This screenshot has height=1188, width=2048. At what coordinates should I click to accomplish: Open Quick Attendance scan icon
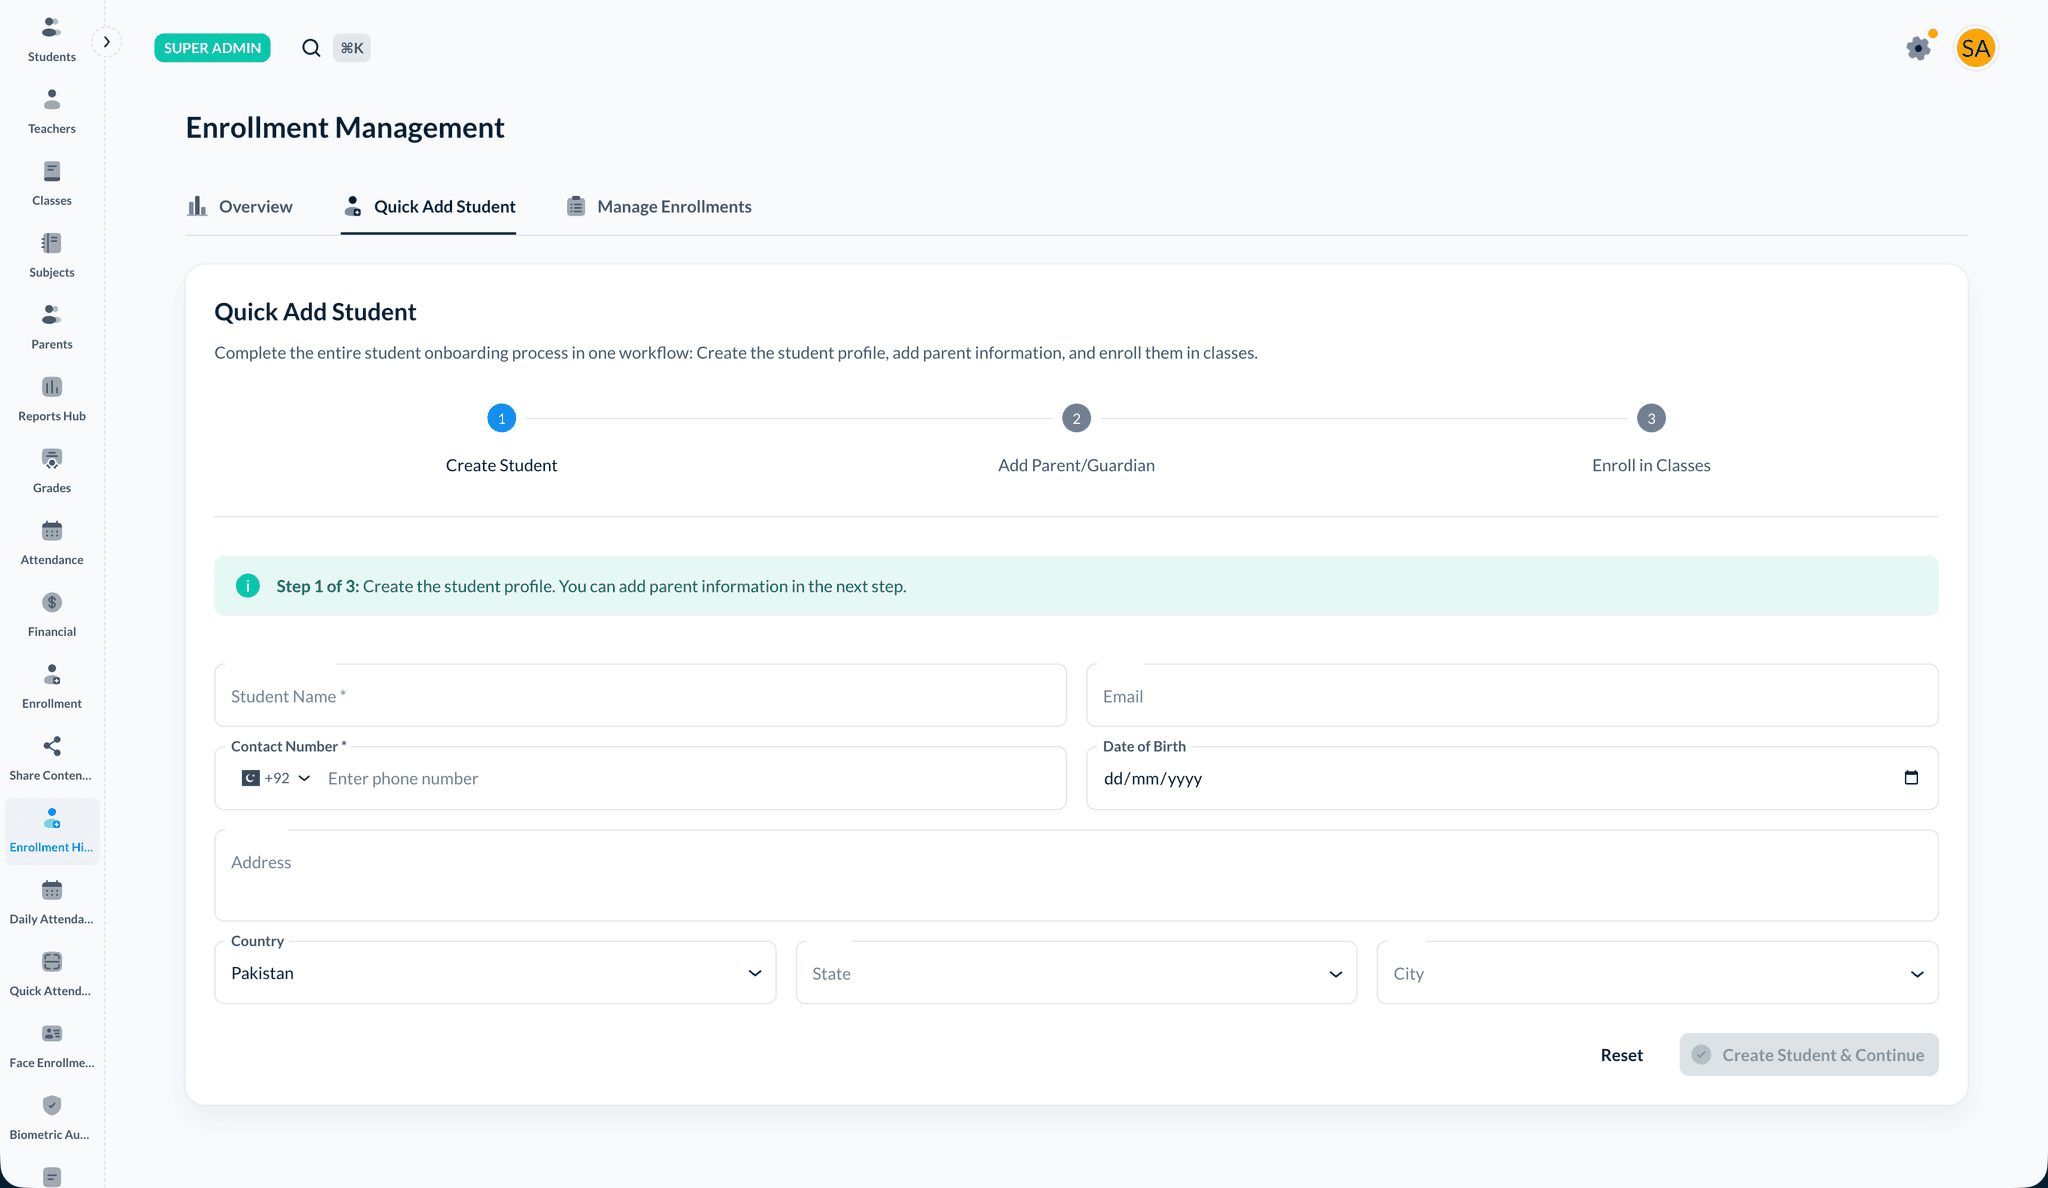point(51,963)
